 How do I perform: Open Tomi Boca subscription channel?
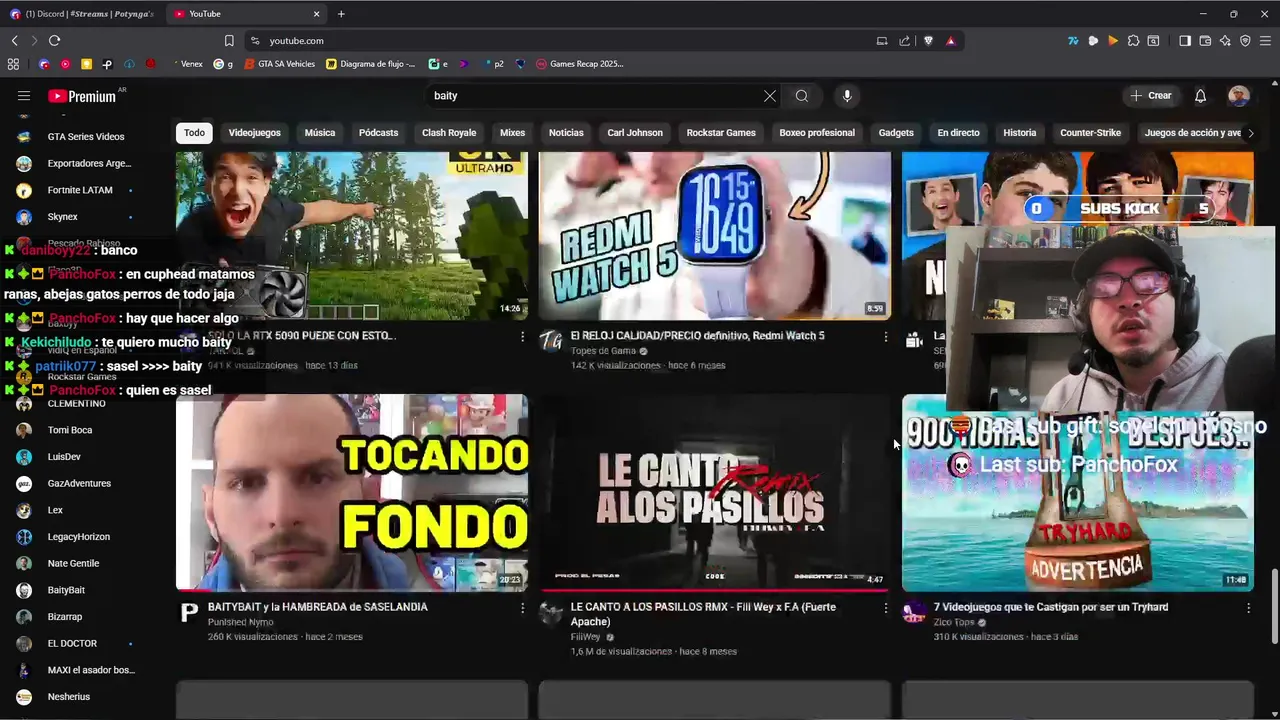tap(70, 430)
